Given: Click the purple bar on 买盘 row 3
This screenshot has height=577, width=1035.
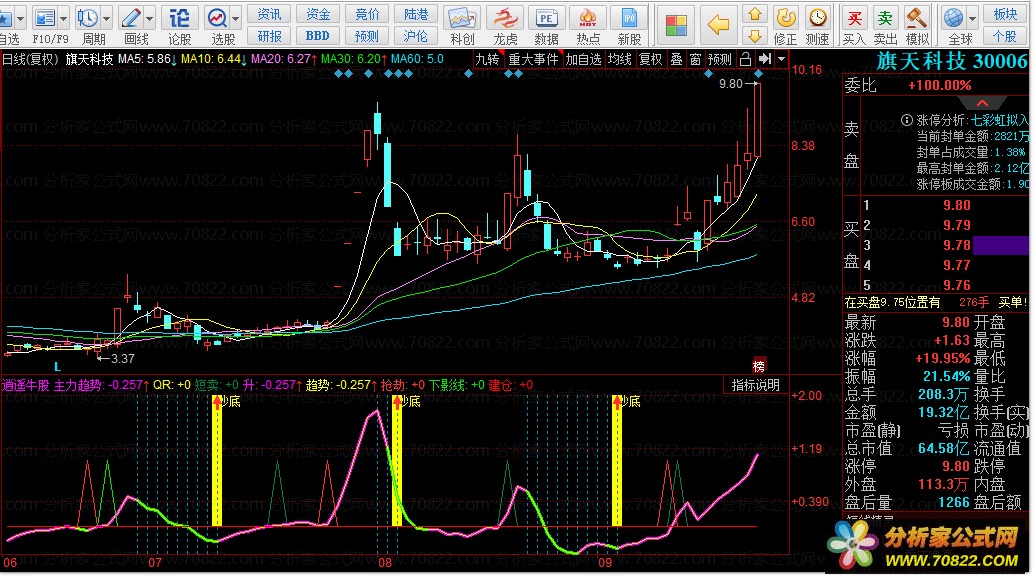Looking at the screenshot, I should [x=1001, y=245].
